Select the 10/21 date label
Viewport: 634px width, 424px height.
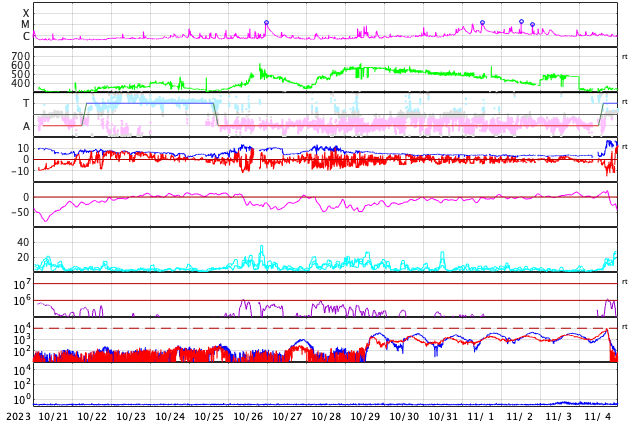pos(53,417)
